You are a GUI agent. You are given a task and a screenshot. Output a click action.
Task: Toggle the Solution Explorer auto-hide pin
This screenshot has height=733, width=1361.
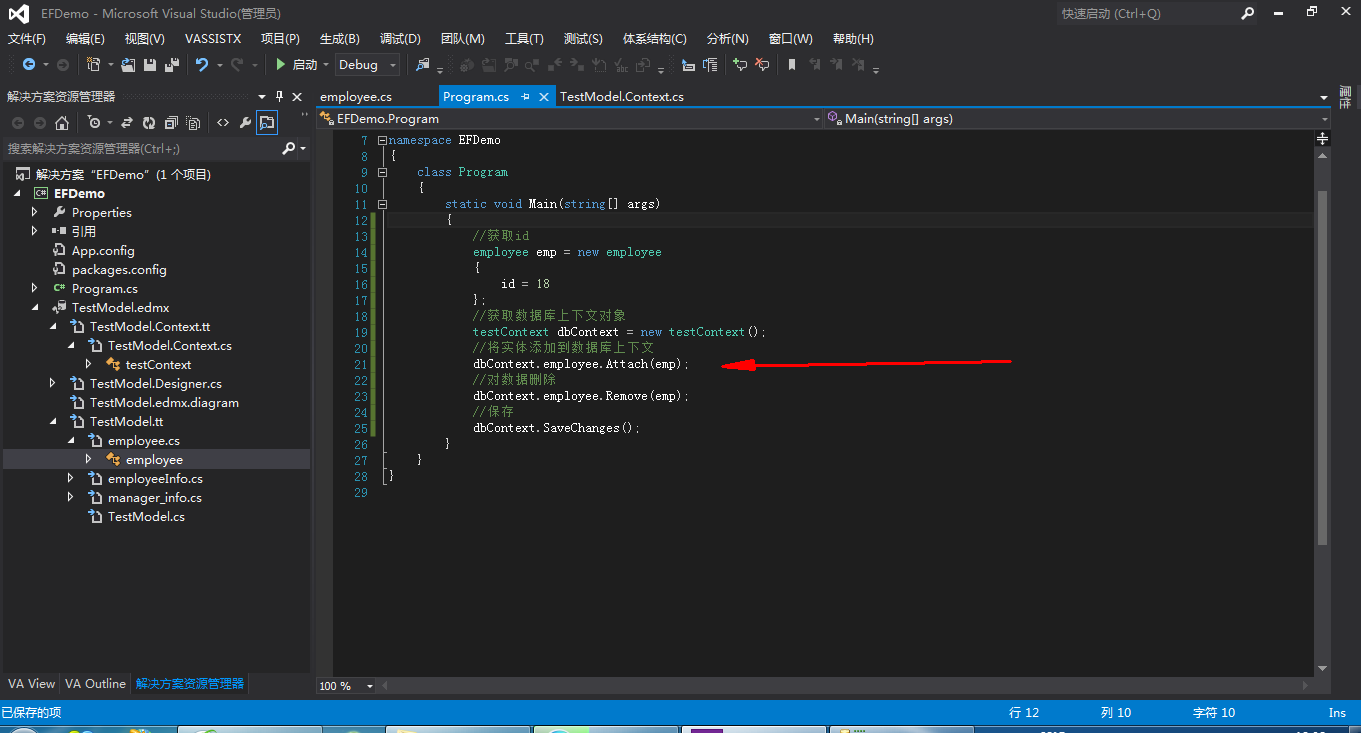[280, 97]
